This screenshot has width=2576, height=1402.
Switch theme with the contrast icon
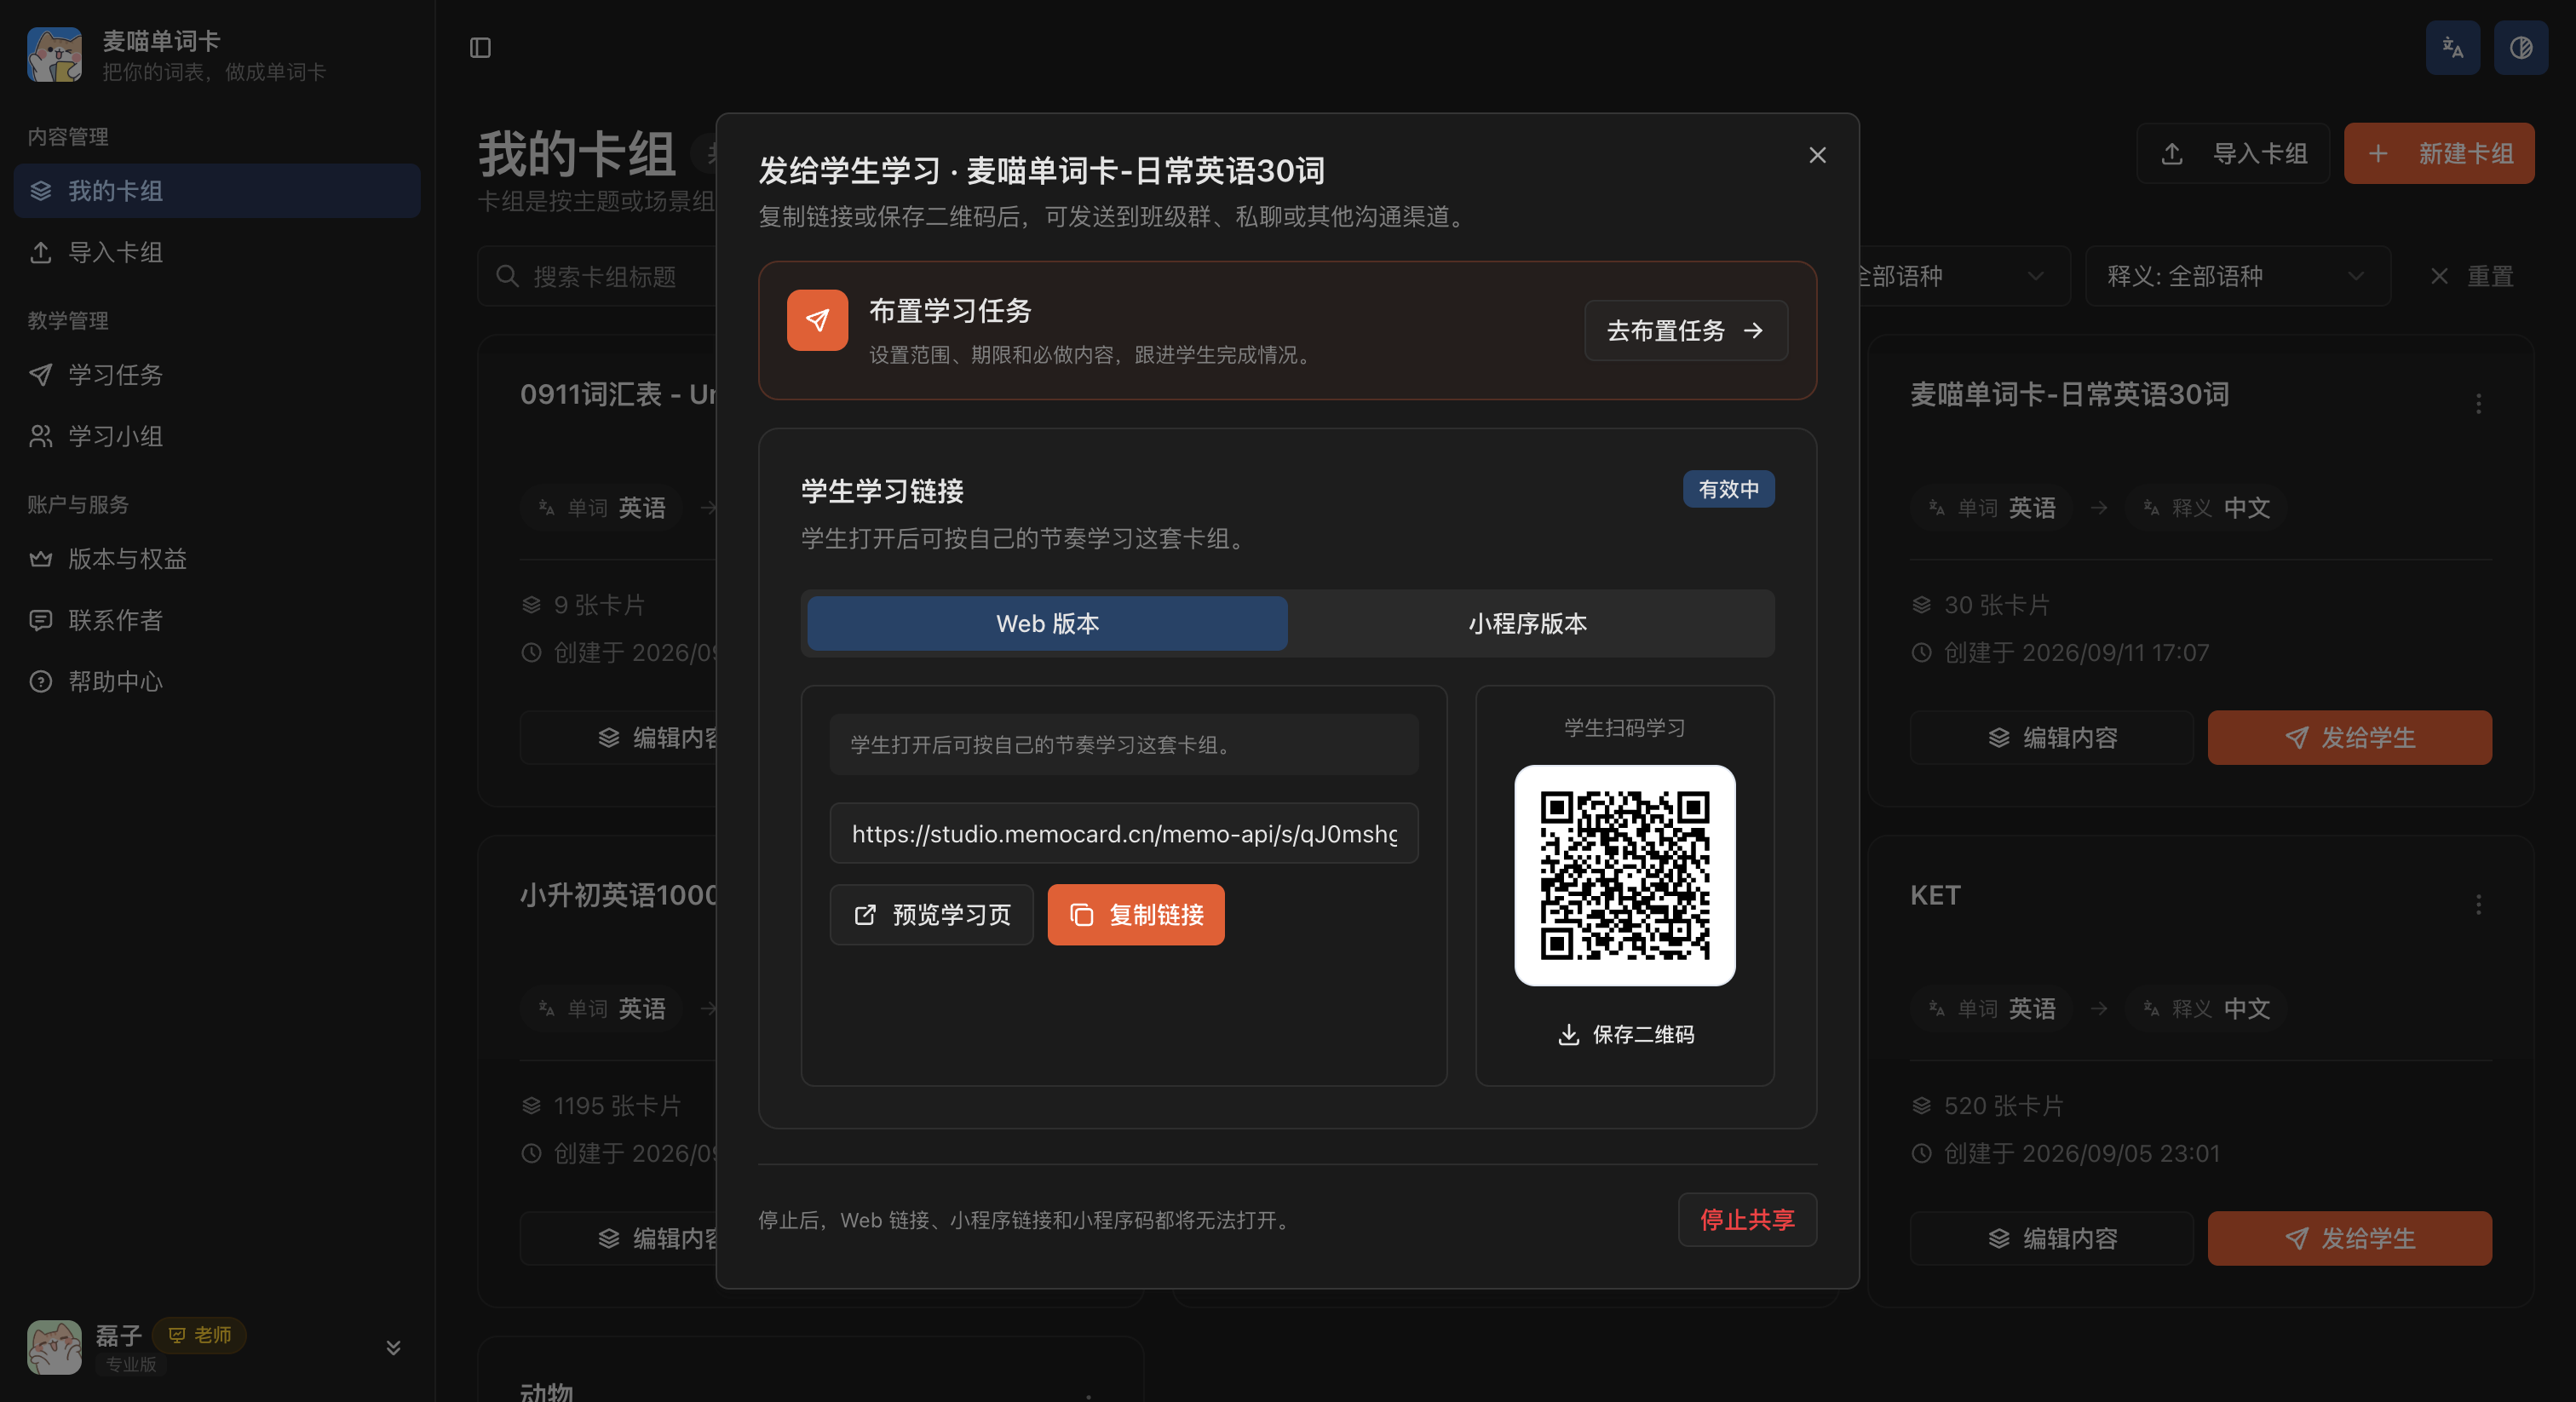pyautogui.click(x=2520, y=48)
